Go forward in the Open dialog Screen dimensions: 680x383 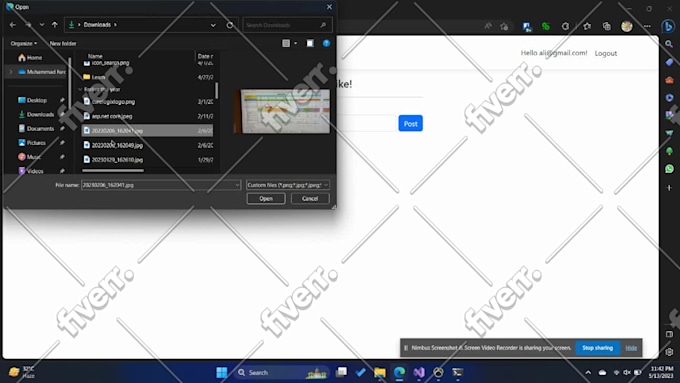tap(28, 25)
